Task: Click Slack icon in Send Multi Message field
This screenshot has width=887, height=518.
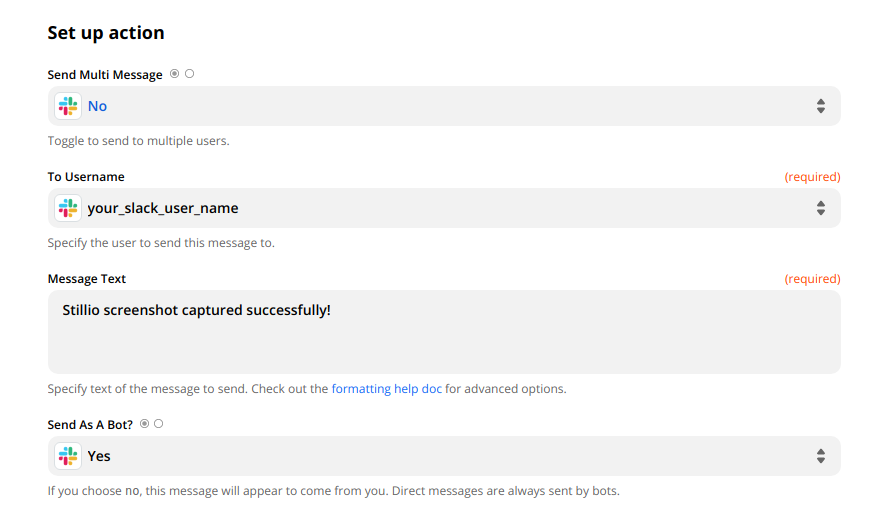Action: [x=69, y=106]
